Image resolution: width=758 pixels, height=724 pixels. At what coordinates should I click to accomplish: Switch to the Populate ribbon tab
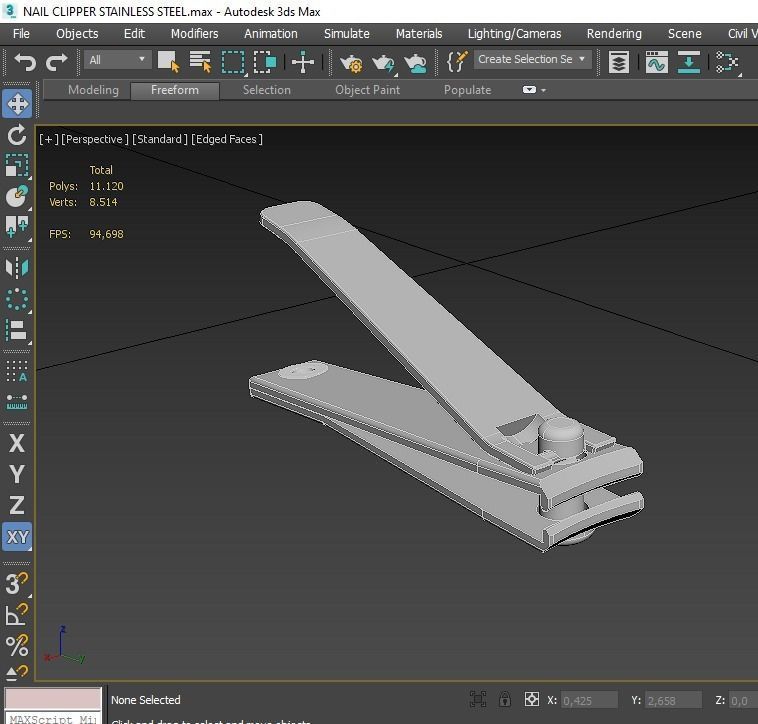coord(467,90)
